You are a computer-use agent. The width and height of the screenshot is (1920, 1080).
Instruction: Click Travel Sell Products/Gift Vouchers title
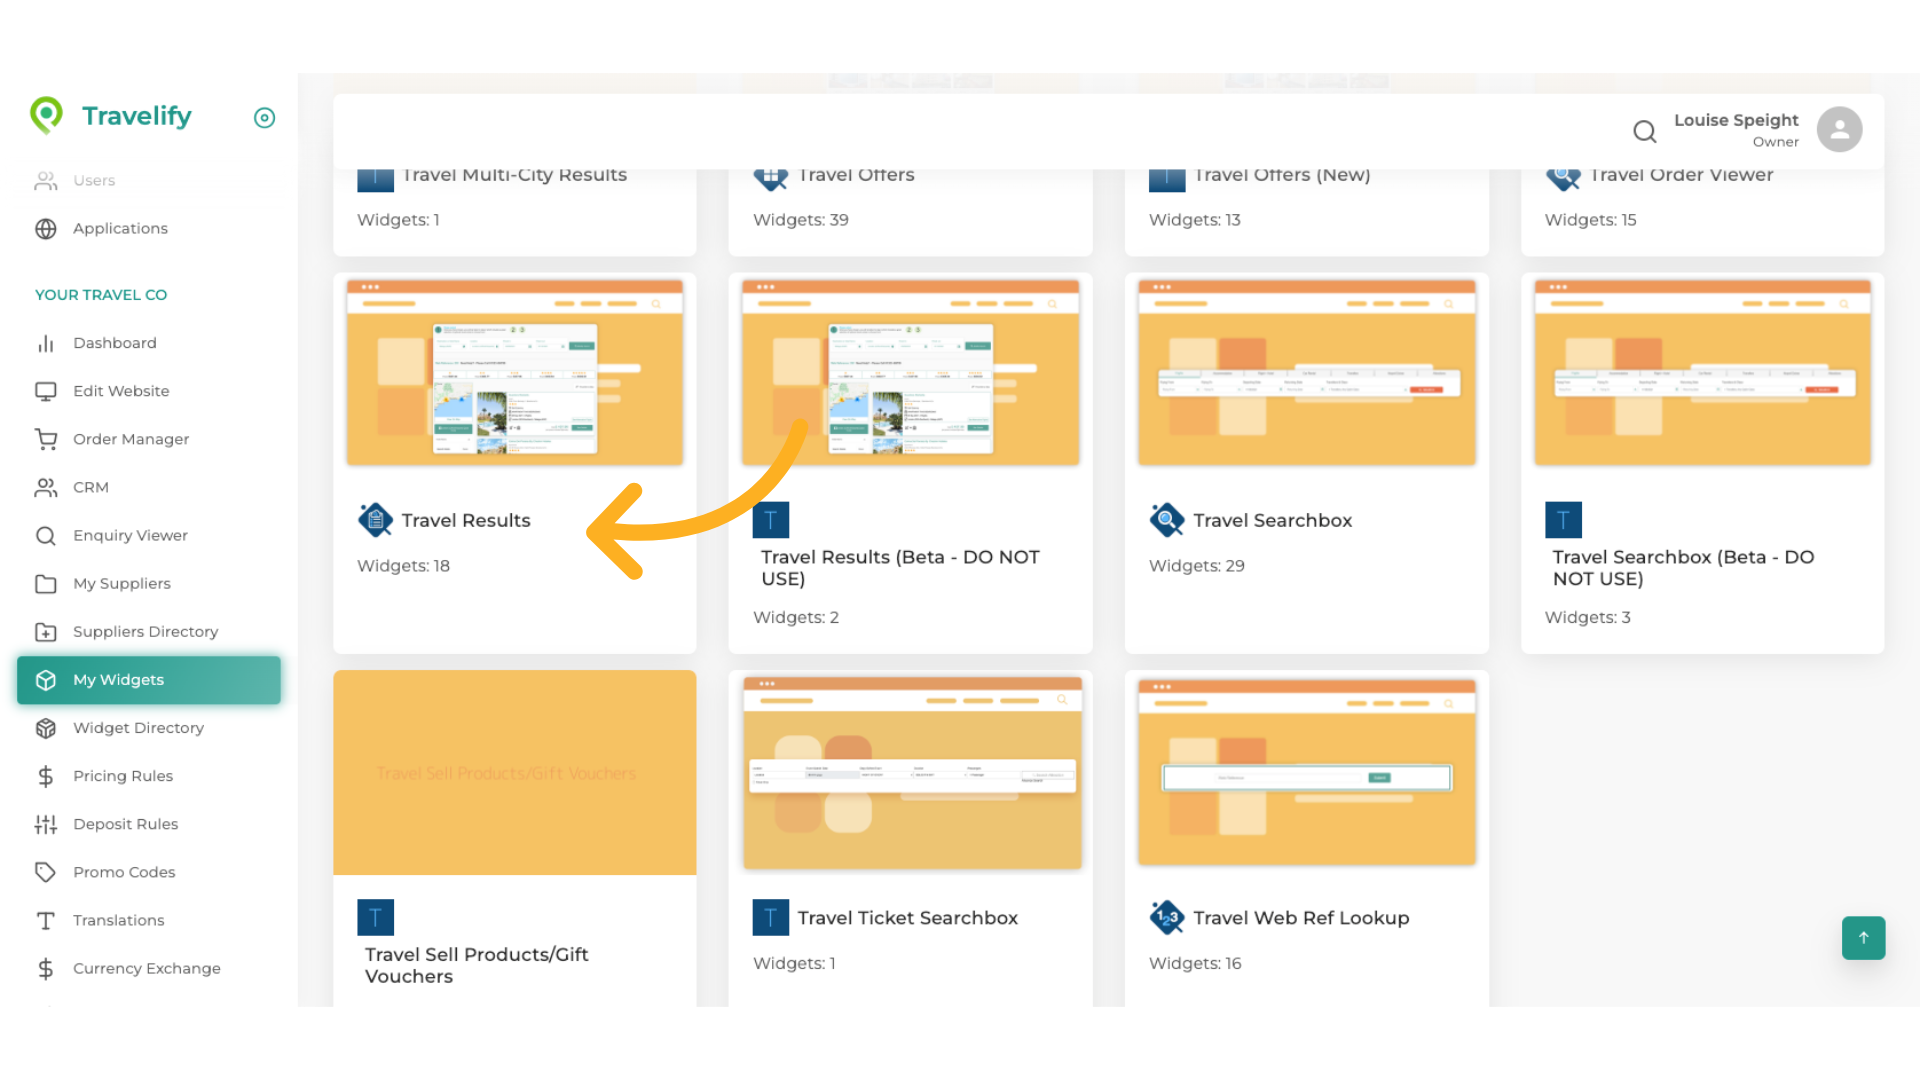tap(476, 965)
